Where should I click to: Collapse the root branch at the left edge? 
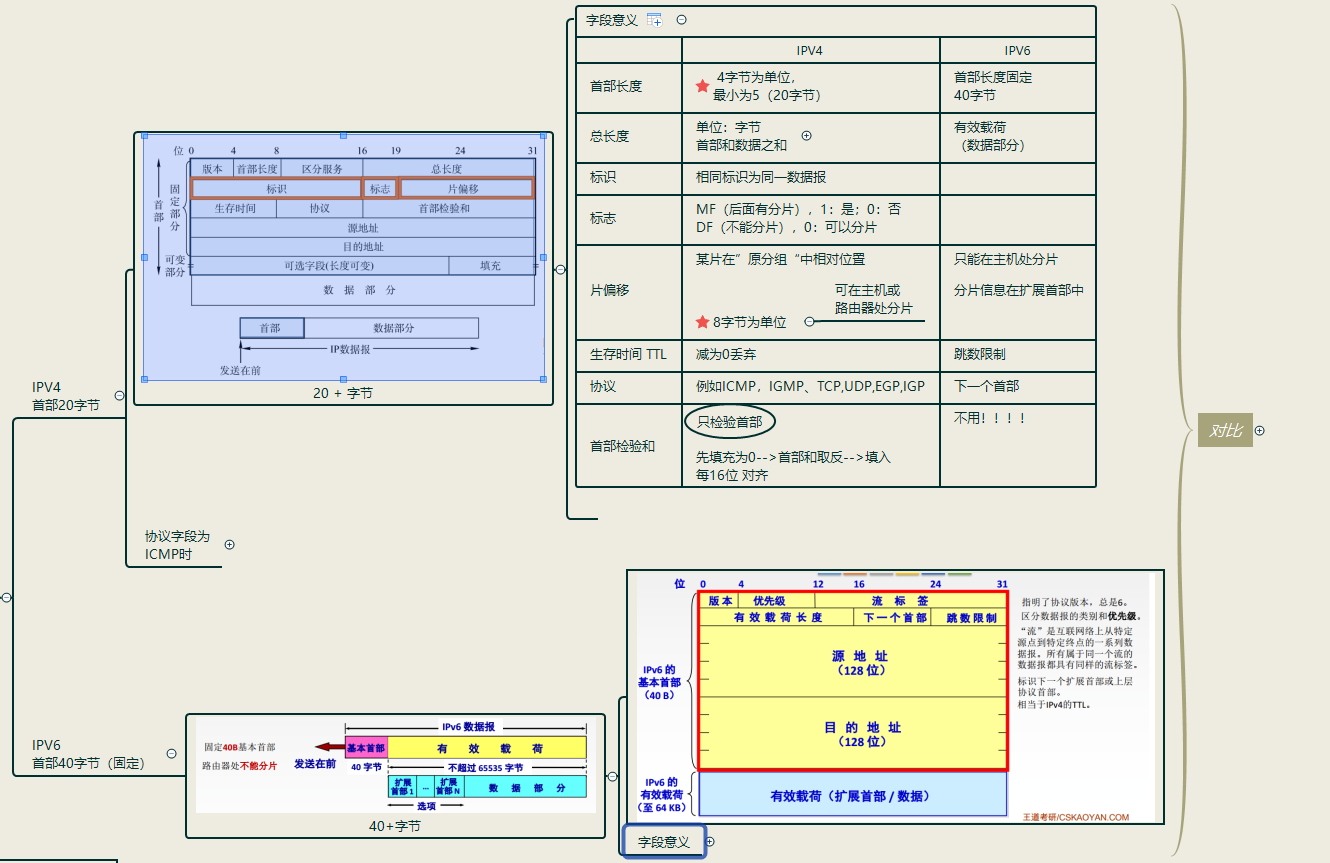(x=6, y=597)
